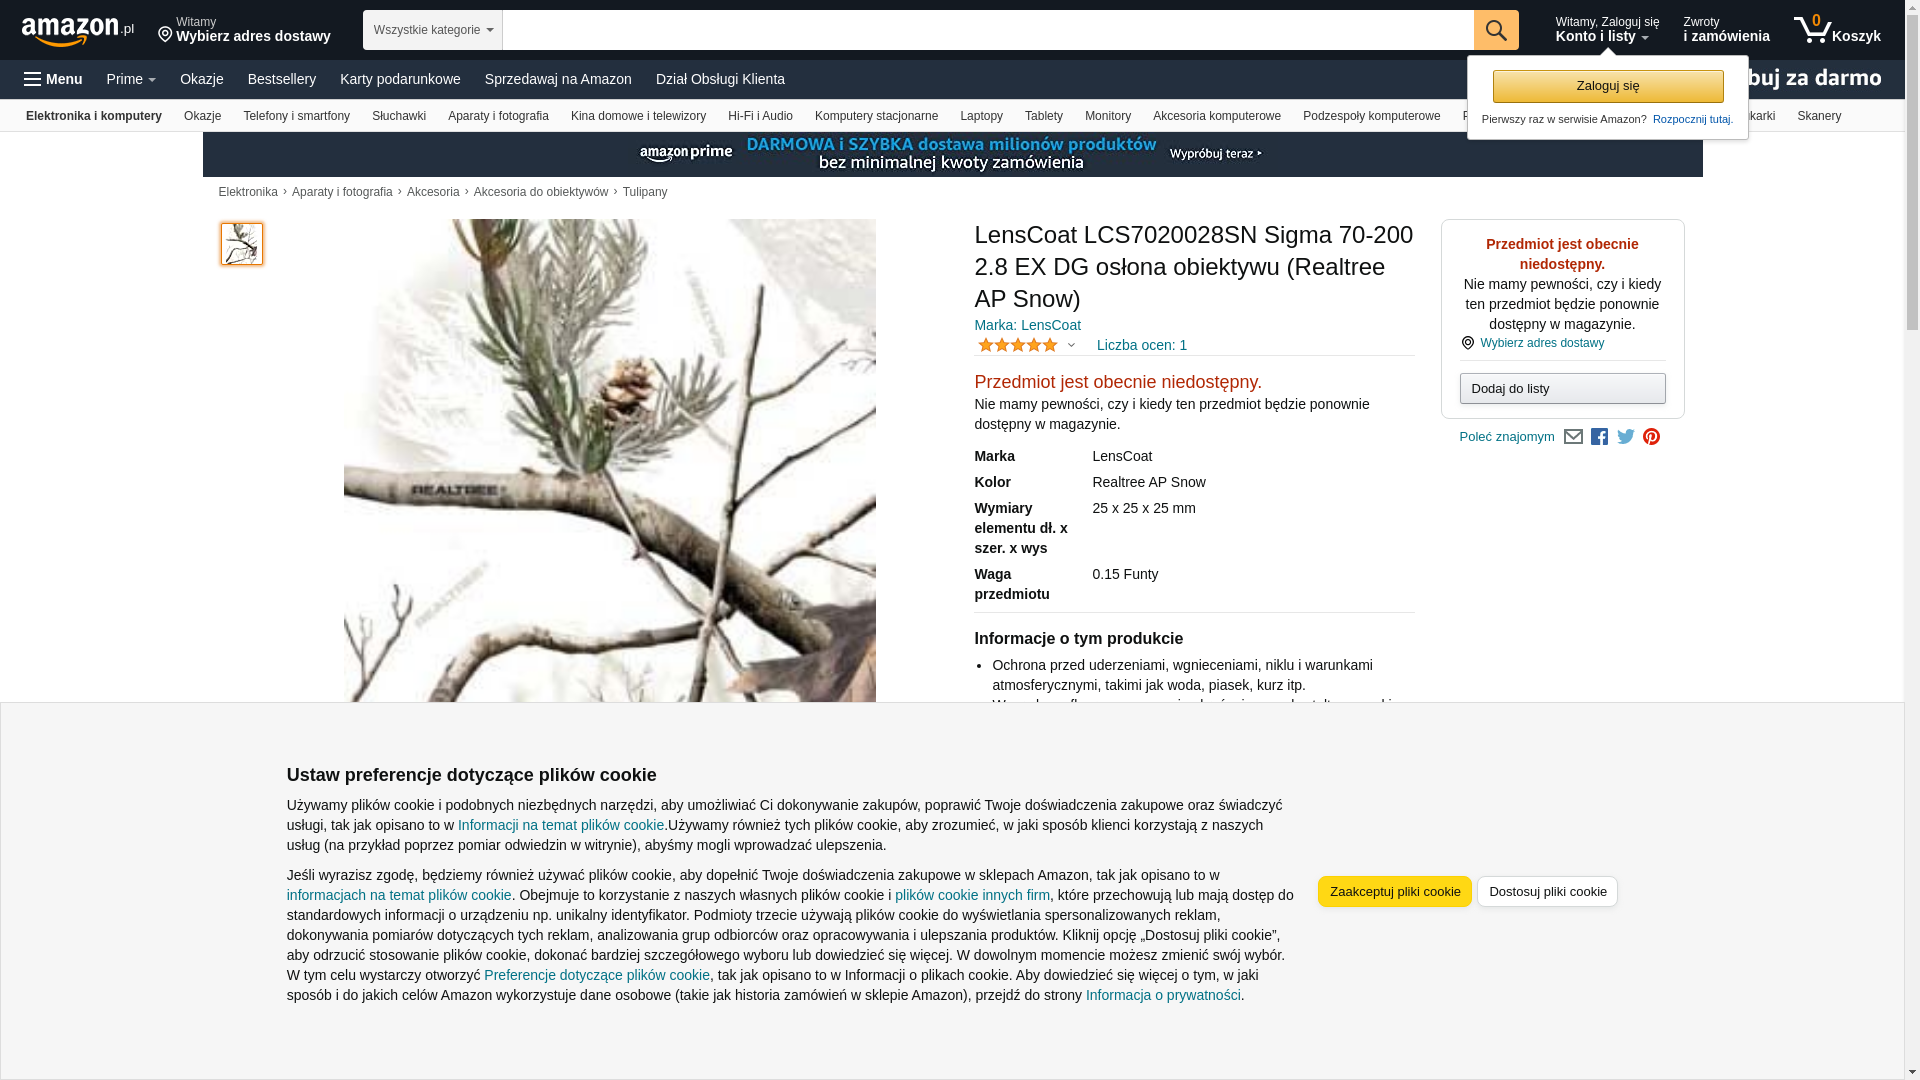1920x1080 pixels.
Task: Click into the Amazon search field
Action: pos(988,30)
